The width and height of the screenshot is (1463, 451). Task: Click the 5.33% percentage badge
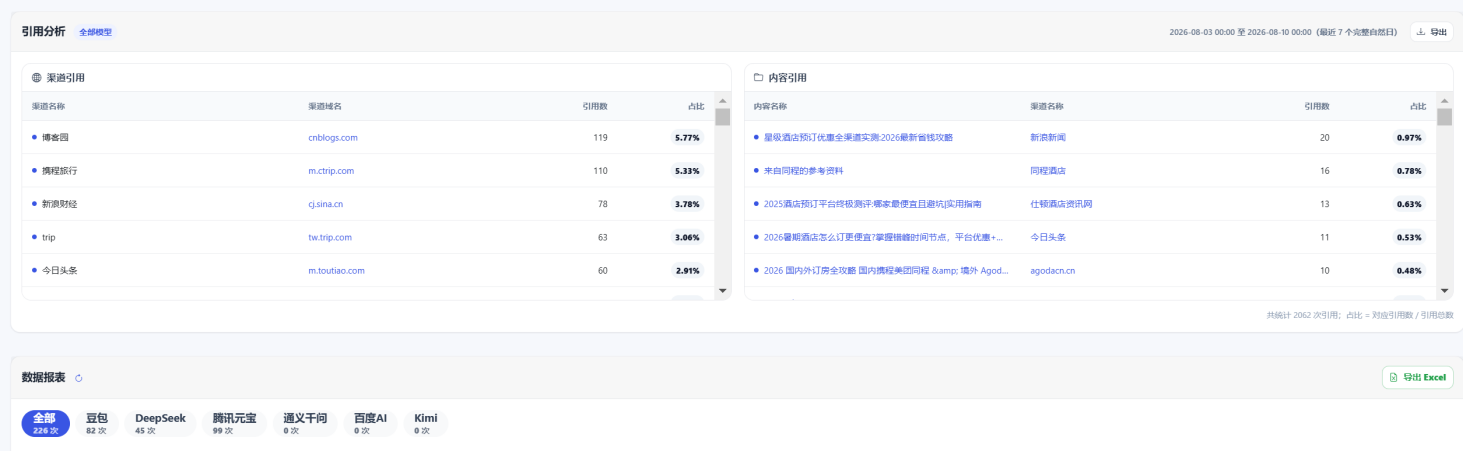click(x=688, y=171)
